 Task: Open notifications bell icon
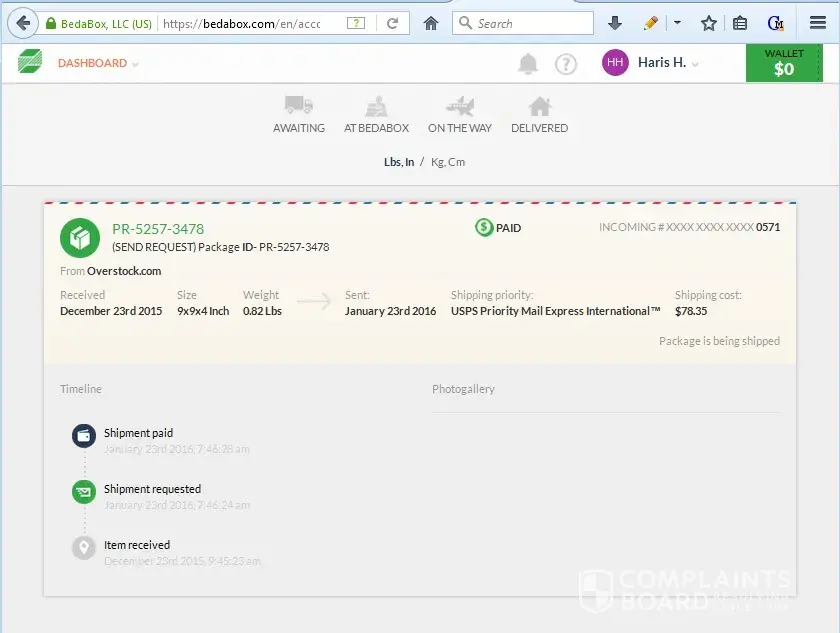tap(528, 64)
